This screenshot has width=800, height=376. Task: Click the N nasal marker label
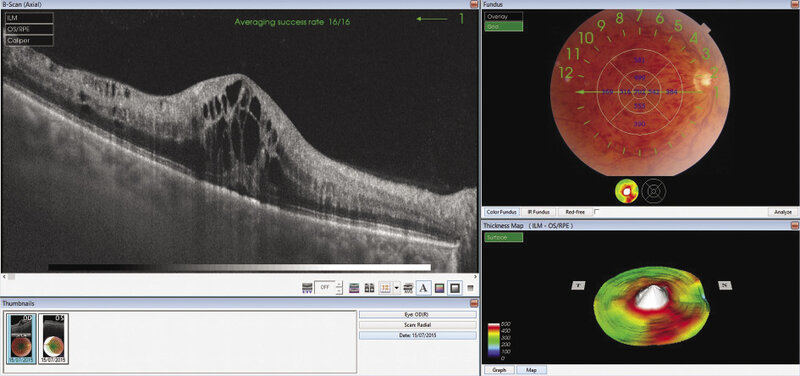point(725,285)
